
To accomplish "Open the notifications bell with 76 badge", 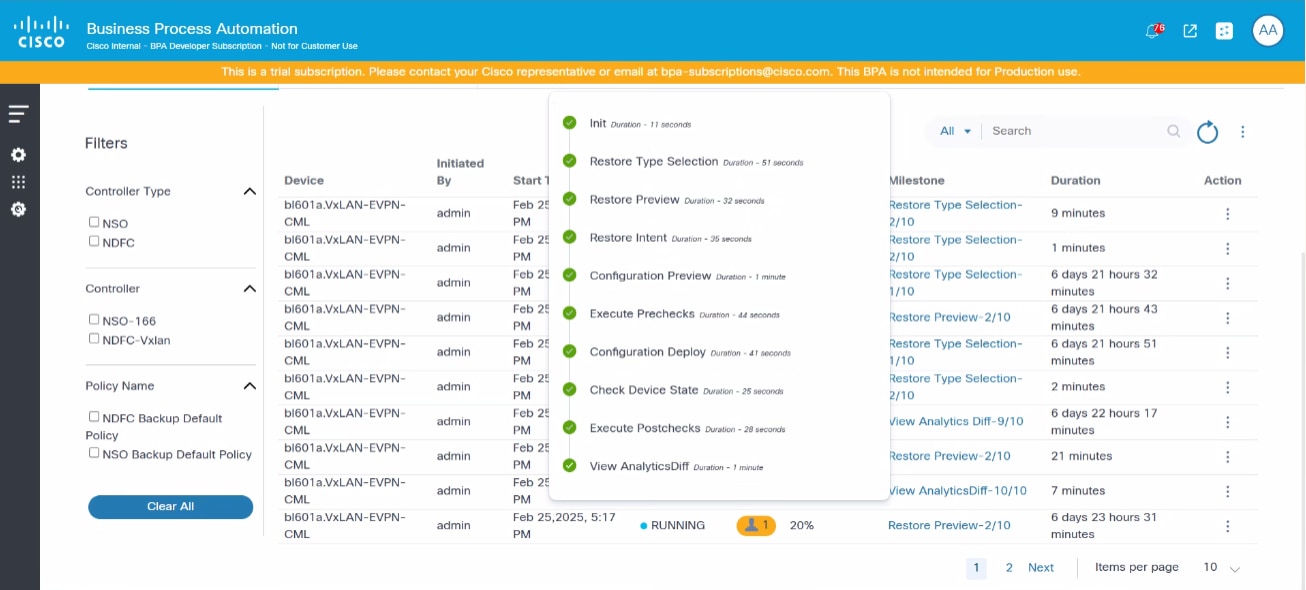I will coord(1155,30).
